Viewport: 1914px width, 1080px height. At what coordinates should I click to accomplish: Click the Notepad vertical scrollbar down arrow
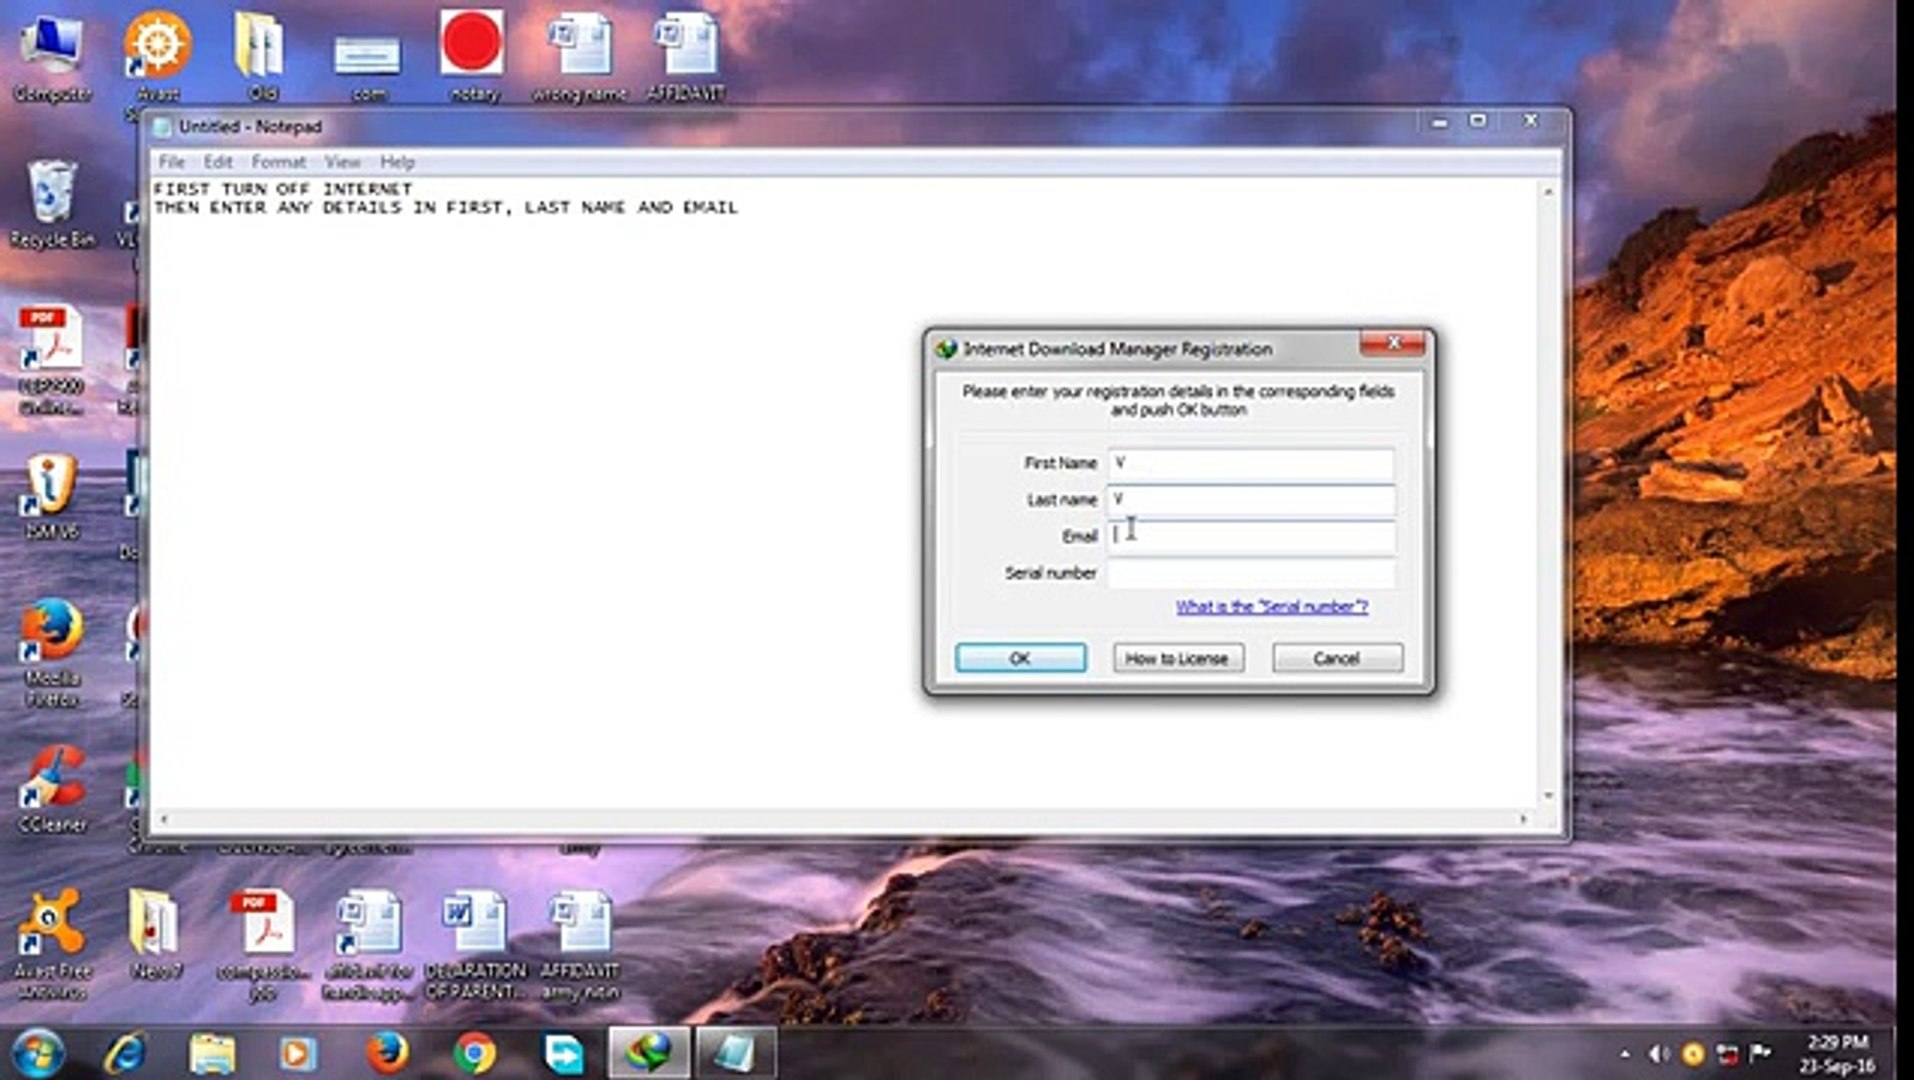(x=1548, y=796)
